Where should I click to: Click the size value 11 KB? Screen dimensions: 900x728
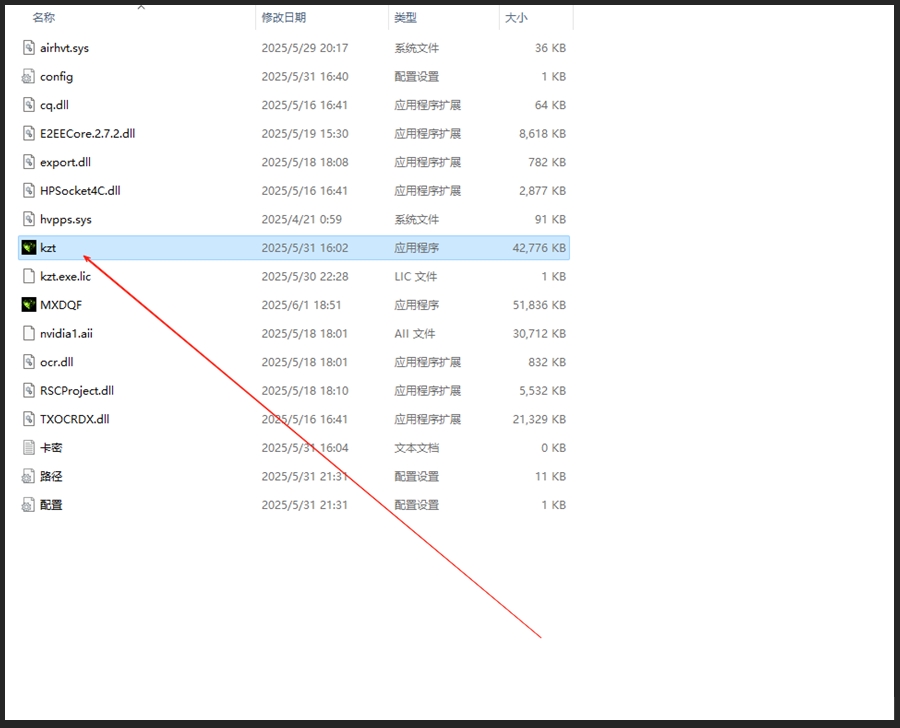click(x=550, y=477)
